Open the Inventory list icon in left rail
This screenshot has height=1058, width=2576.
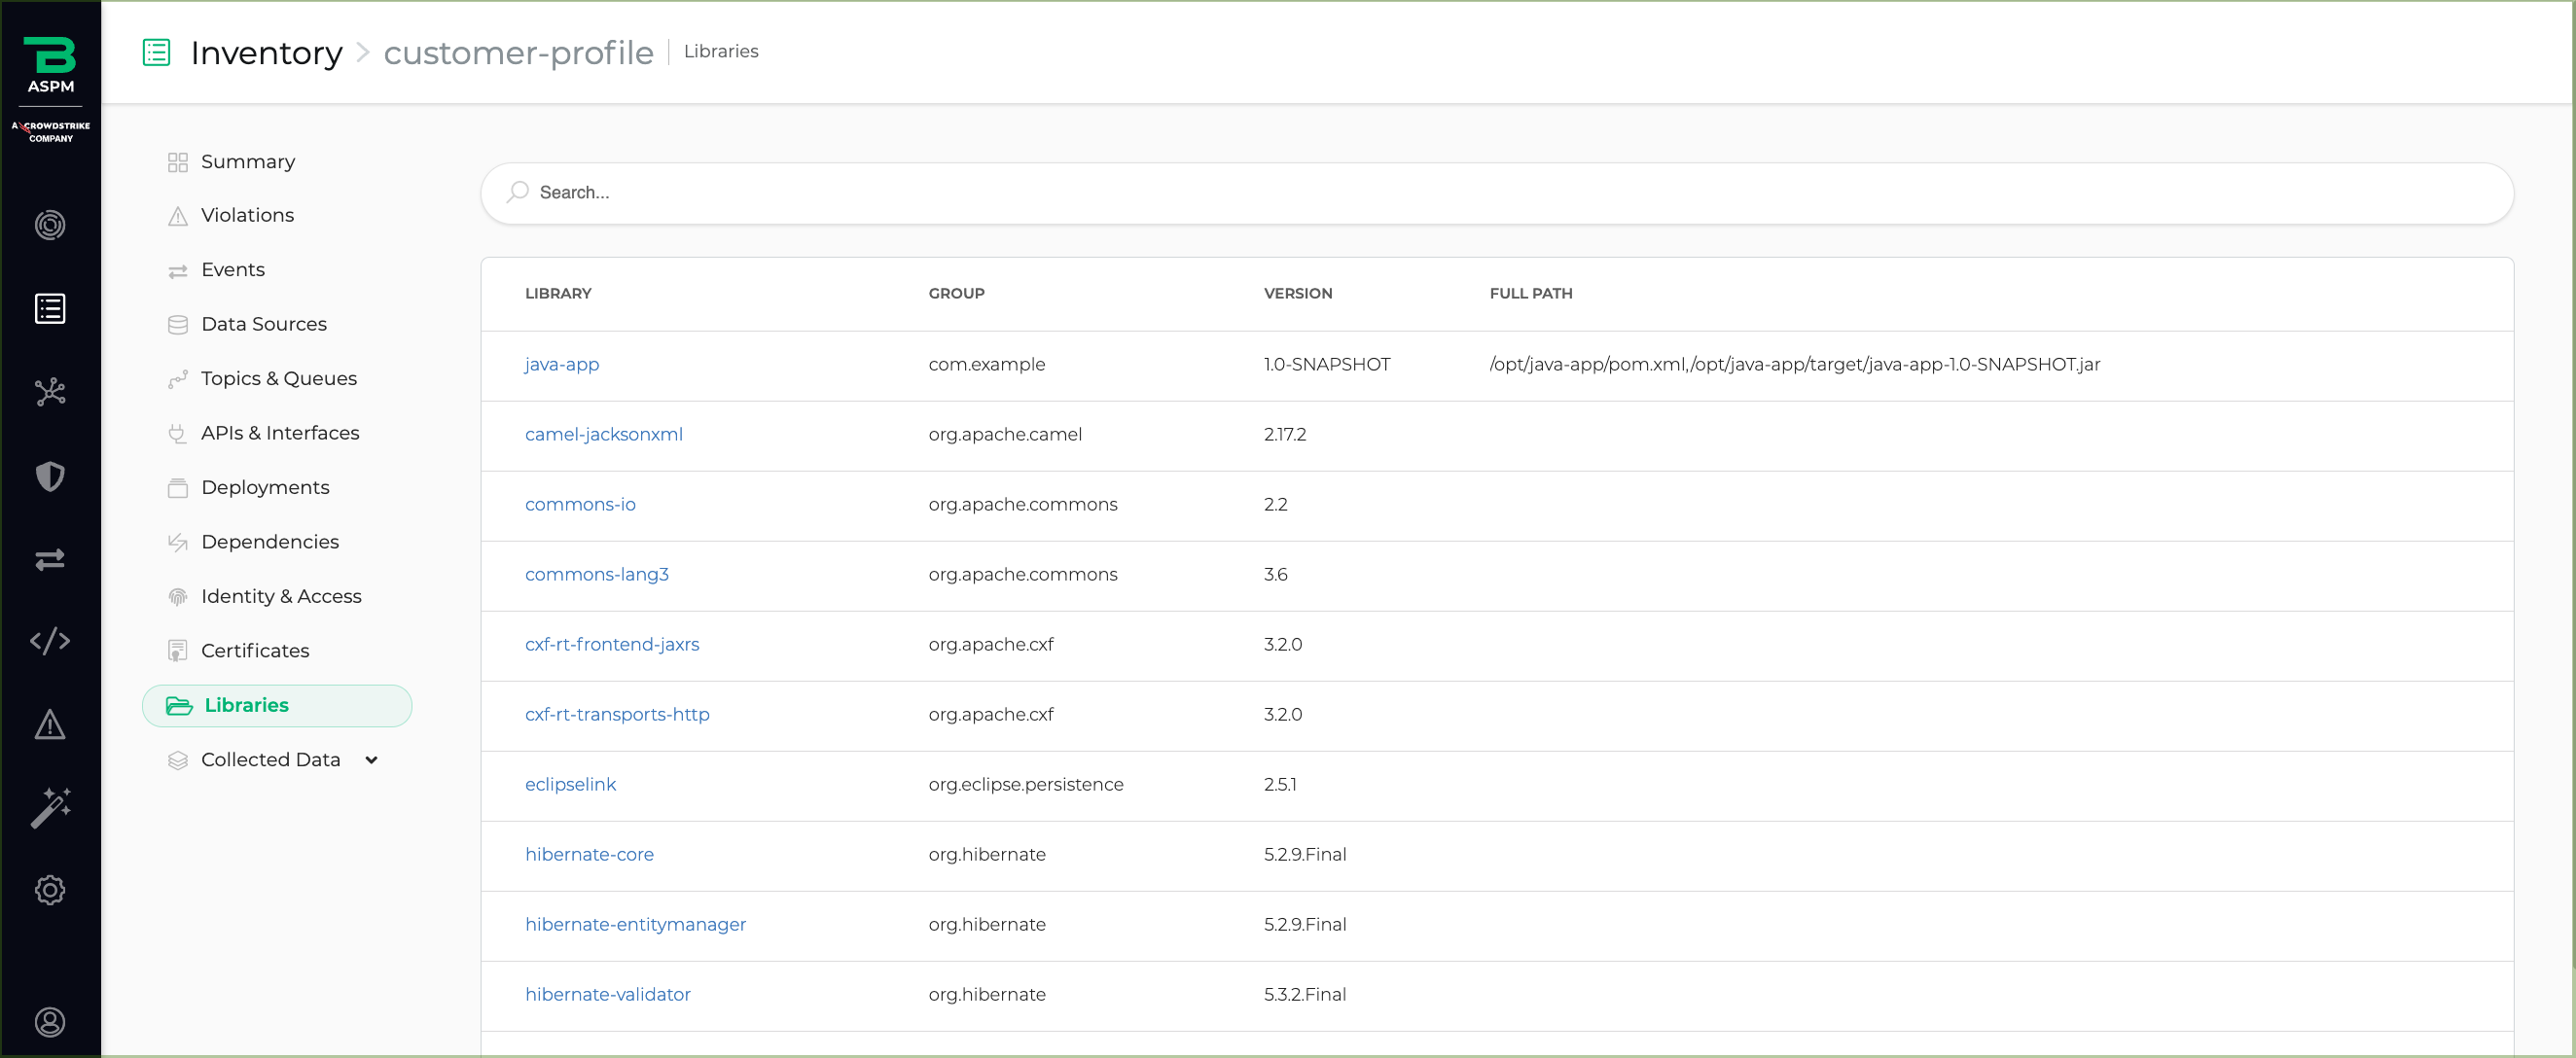tap(50, 309)
